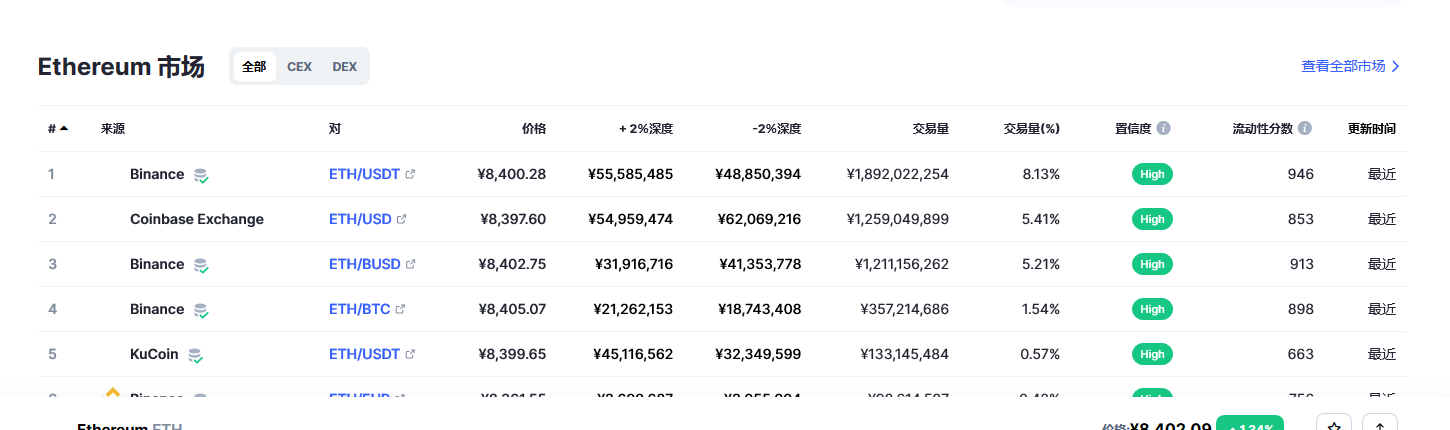Image resolution: width=1450 pixels, height=430 pixels.
Task: Click the info icon beside 流动性分数
Action: pos(1305,129)
